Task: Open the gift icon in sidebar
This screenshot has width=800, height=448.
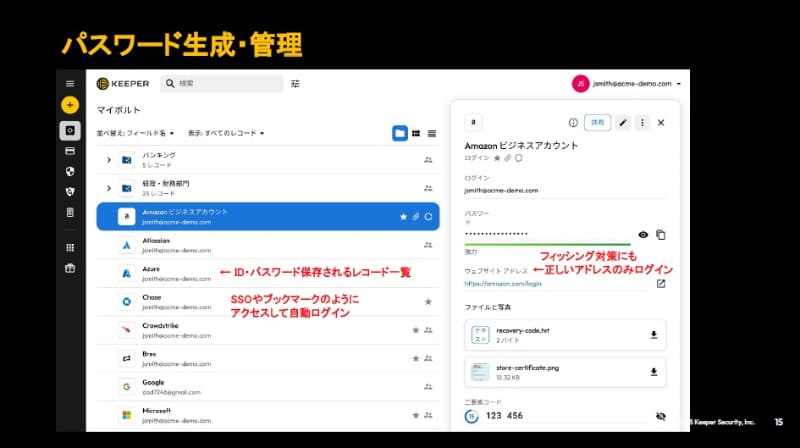Action: click(x=70, y=268)
